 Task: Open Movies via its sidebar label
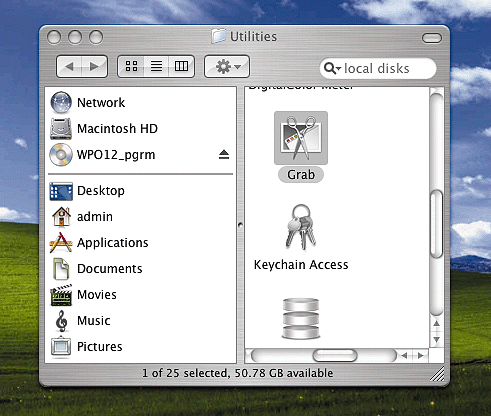(x=97, y=295)
